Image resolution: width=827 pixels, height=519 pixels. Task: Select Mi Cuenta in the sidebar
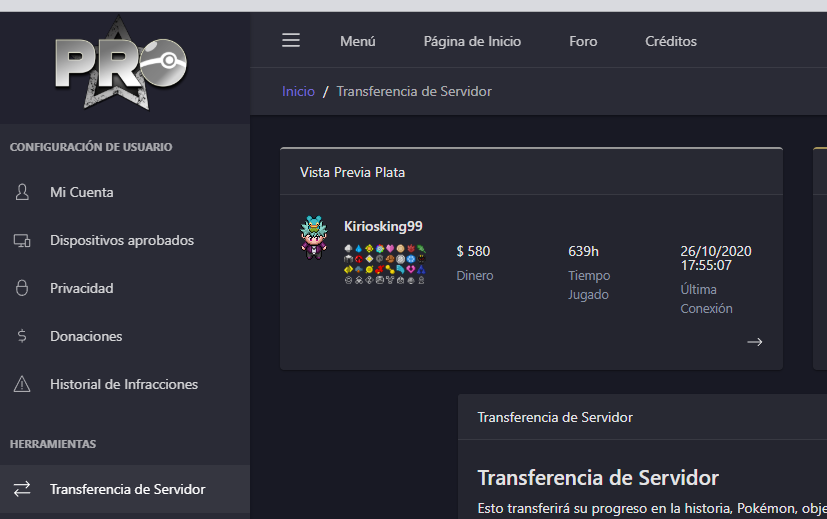coord(82,192)
